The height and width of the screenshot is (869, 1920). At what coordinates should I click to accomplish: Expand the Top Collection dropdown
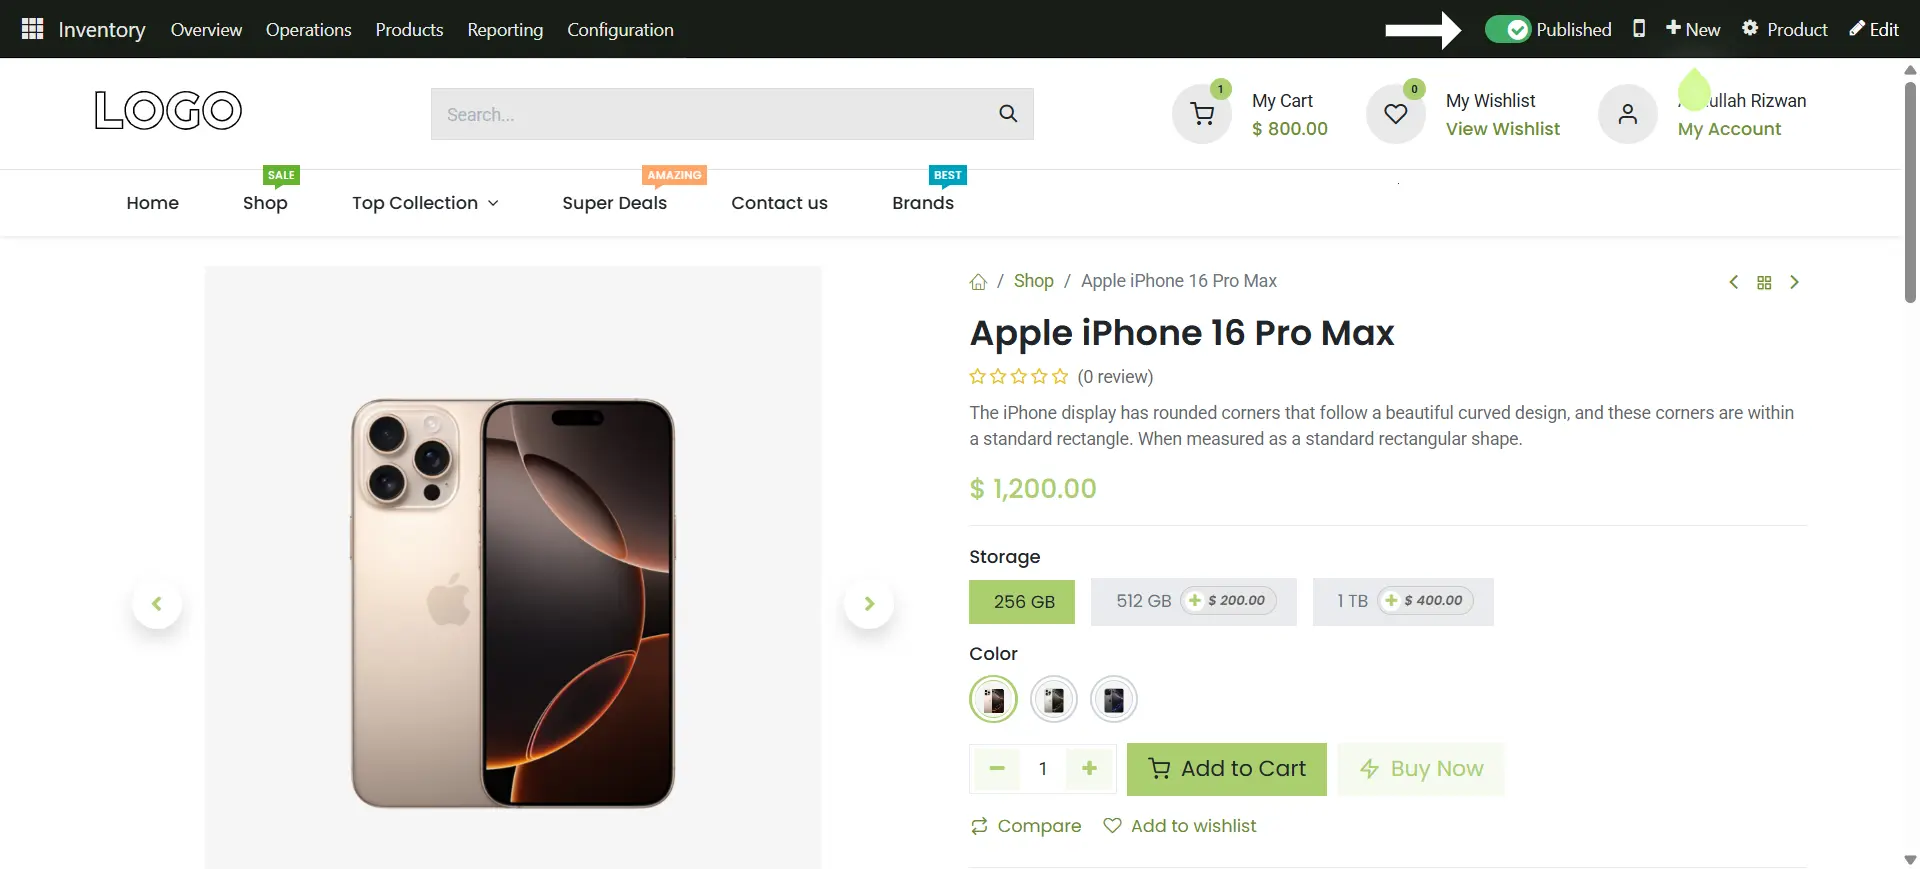point(425,203)
